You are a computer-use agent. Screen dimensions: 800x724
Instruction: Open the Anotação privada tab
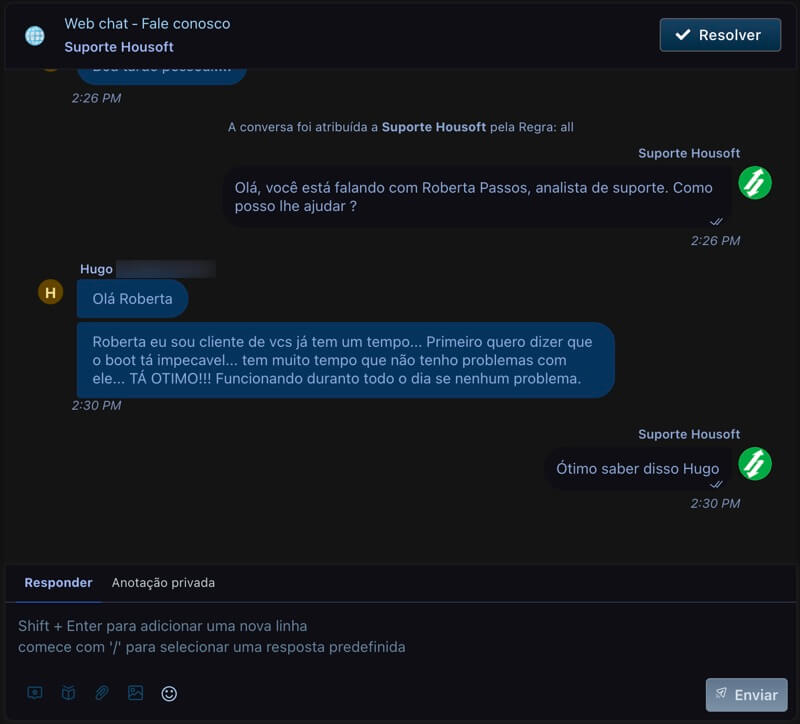tap(163, 583)
